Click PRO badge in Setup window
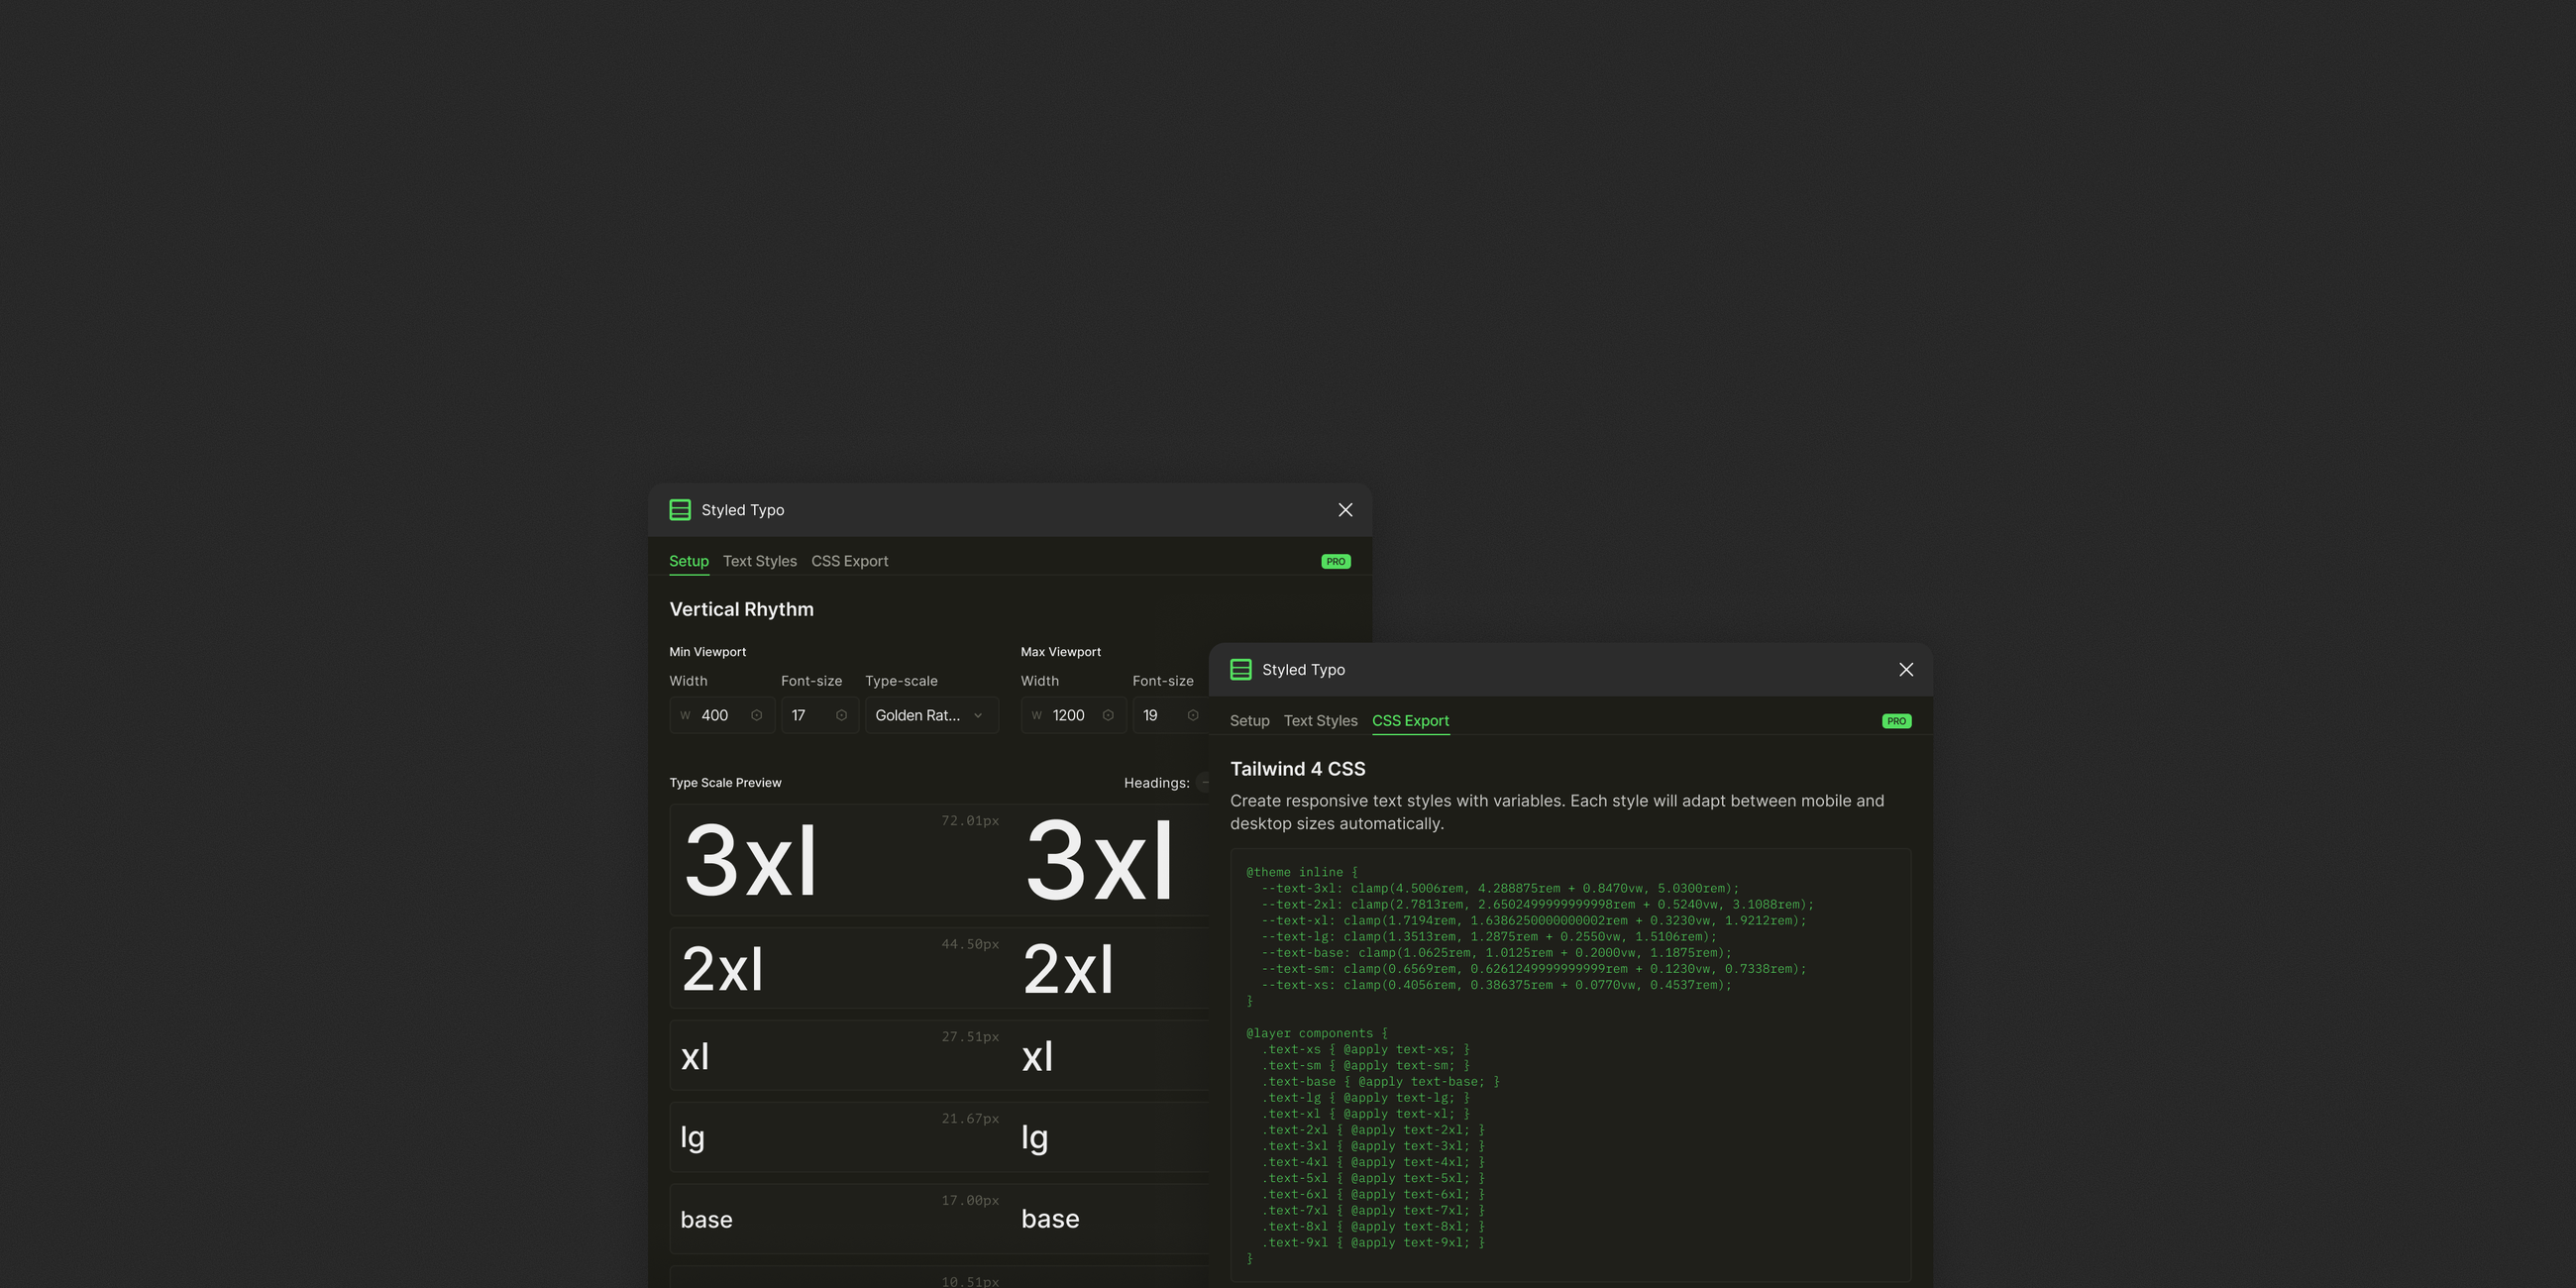 [1335, 562]
